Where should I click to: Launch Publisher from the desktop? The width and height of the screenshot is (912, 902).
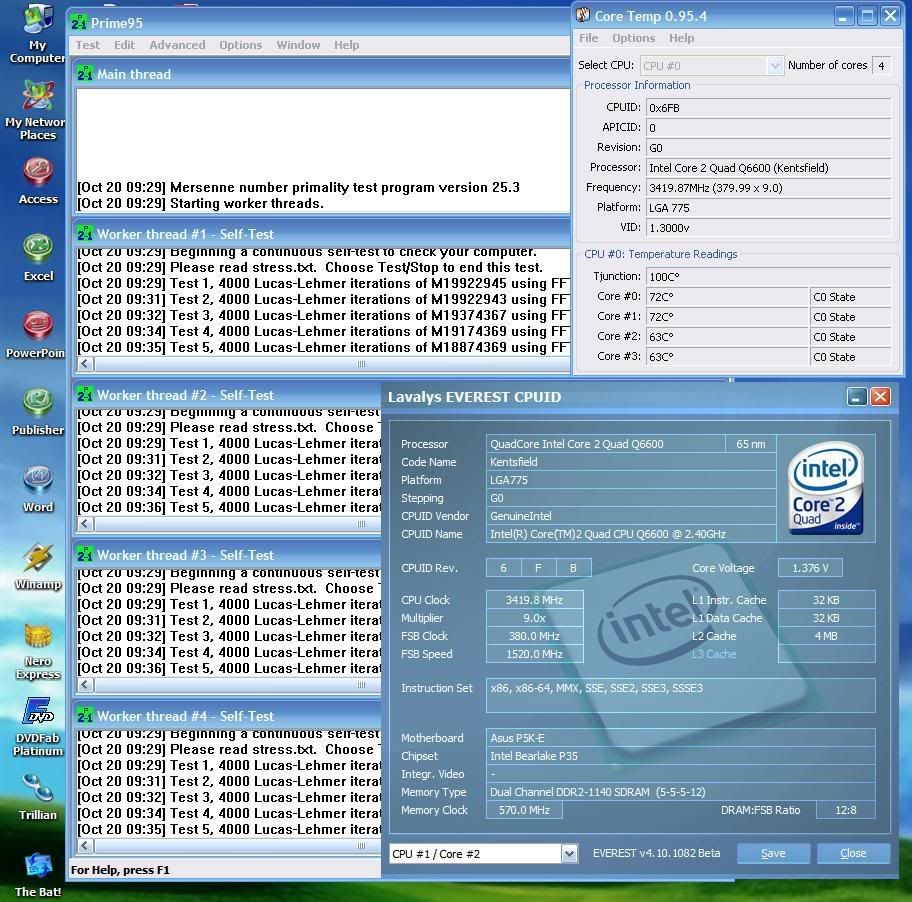(x=38, y=412)
